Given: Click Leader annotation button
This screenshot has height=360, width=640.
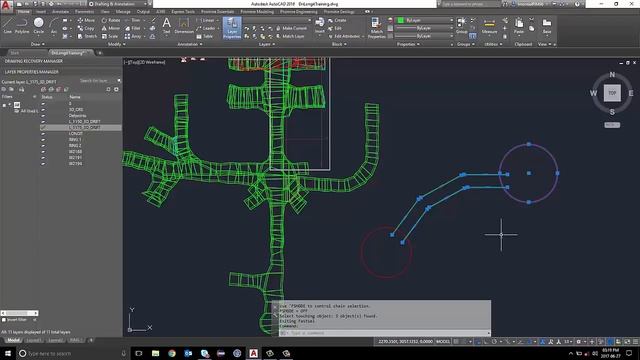Looking at the screenshot, I should (206, 28).
